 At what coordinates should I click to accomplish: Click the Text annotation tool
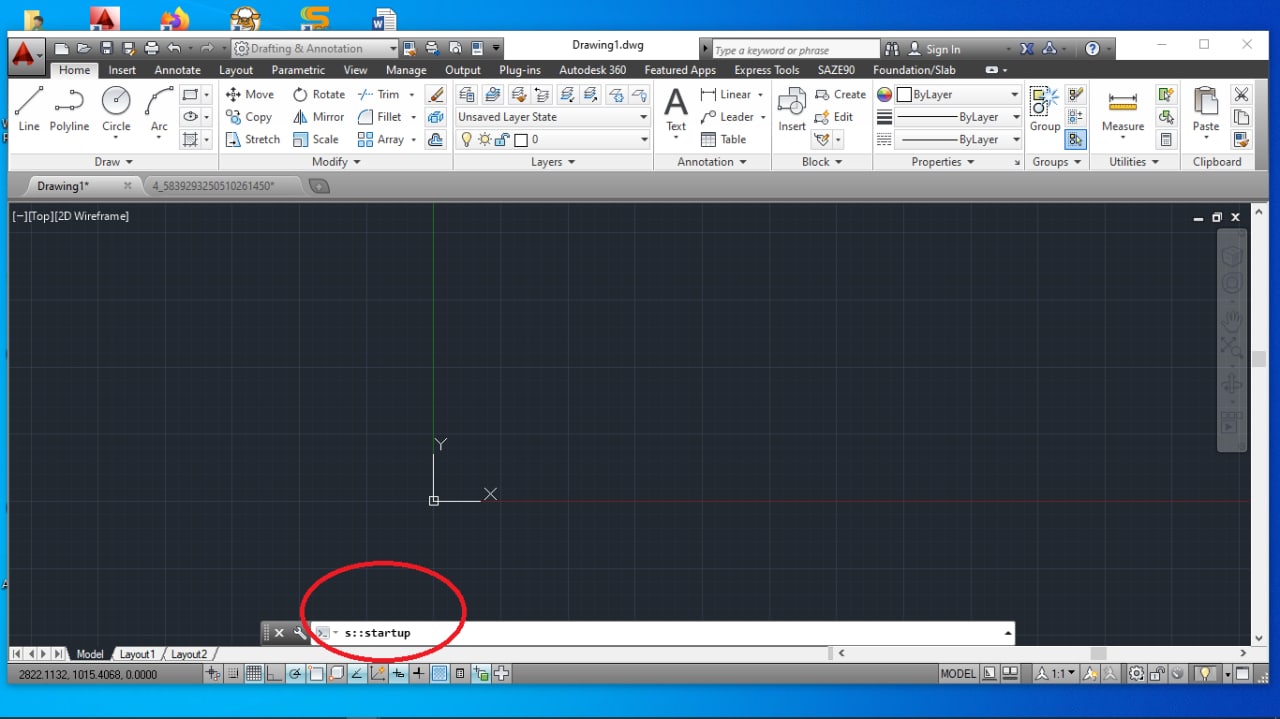(x=676, y=108)
